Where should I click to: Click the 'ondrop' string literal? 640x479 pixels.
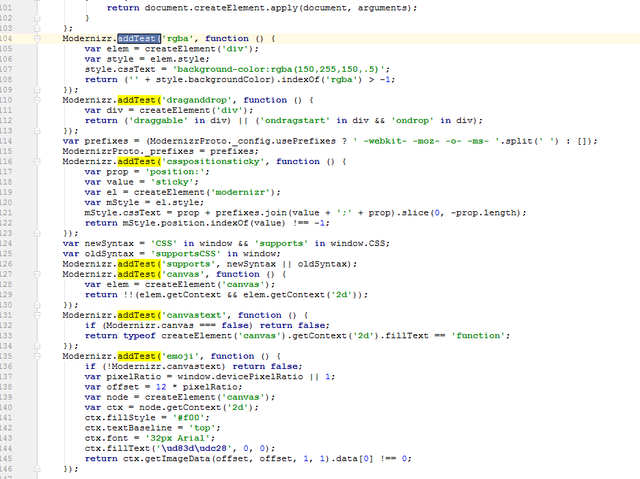(413, 120)
